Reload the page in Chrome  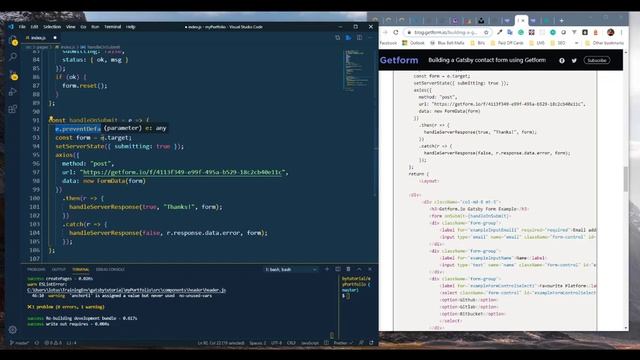coord(396,32)
